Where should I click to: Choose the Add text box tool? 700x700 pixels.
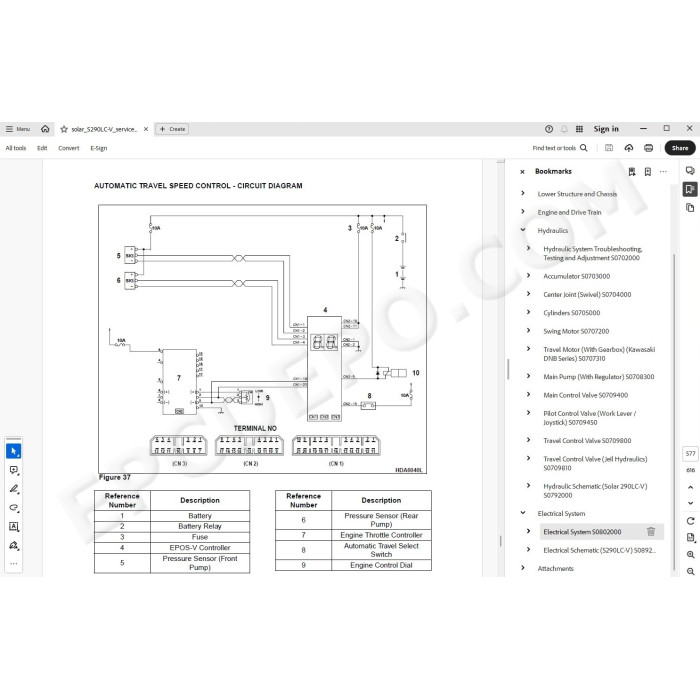coord(13,526)
